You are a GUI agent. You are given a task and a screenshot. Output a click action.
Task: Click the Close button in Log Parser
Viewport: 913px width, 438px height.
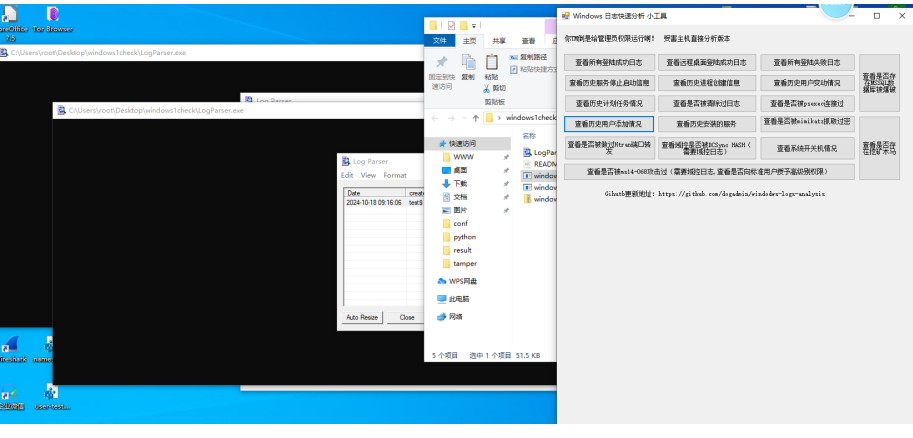click(407, 317)
